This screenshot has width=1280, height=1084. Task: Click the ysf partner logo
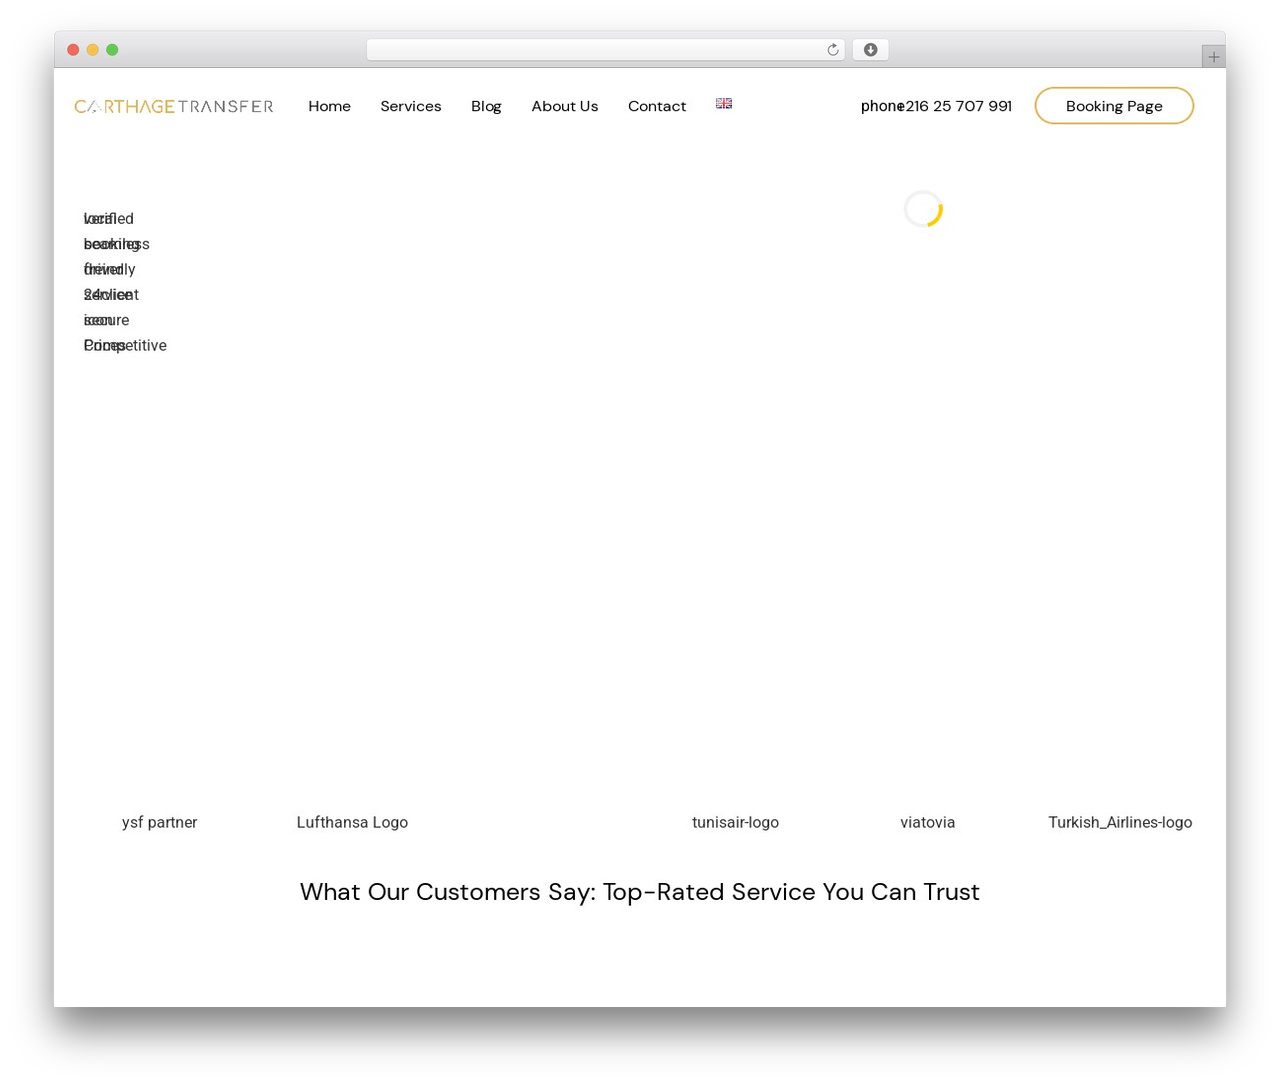point(160,822)
